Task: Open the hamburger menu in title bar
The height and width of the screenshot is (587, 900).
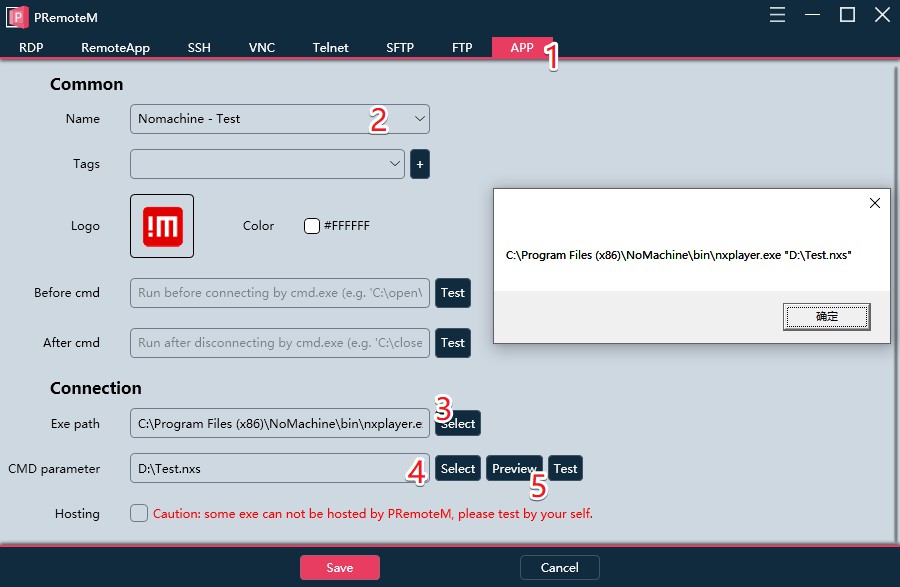Action: coord(777,14)
